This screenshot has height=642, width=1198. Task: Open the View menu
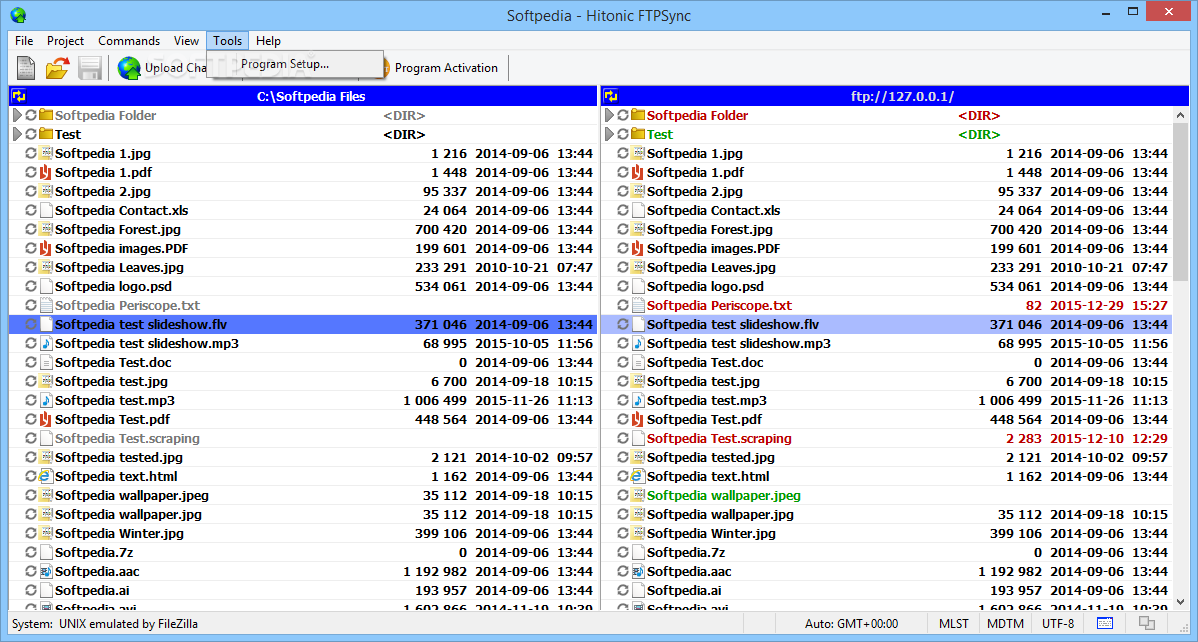coord(186,41)
